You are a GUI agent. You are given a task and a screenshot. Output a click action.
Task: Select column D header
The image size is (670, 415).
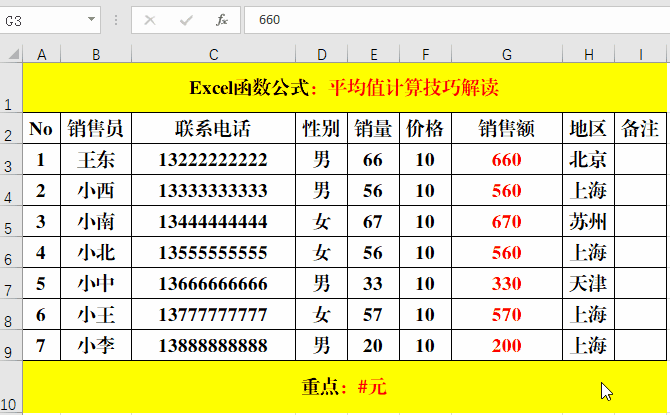coord(322,54)
